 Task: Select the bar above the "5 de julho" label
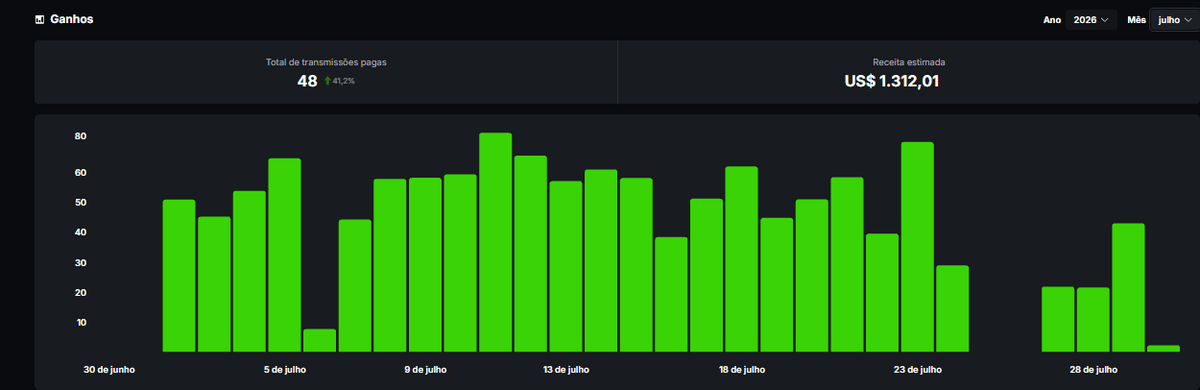(284, 255)
